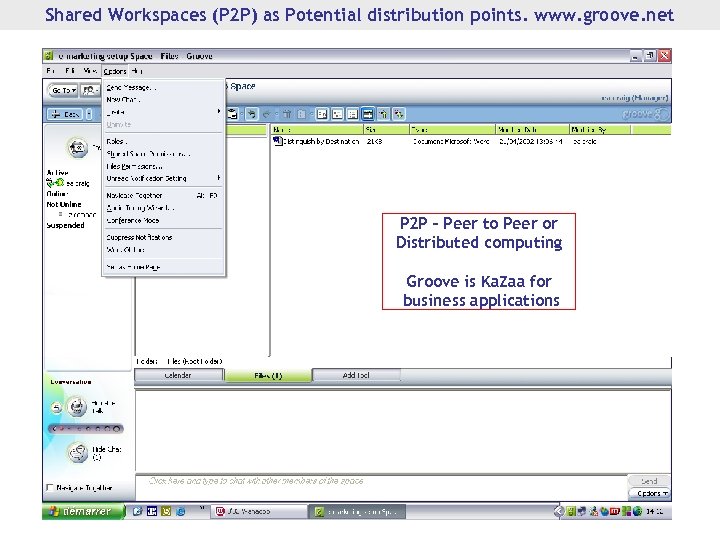Sort files by Modified By column header
Image resolution: width=720 pixels, height=540 pixels.
pos(601,129)
